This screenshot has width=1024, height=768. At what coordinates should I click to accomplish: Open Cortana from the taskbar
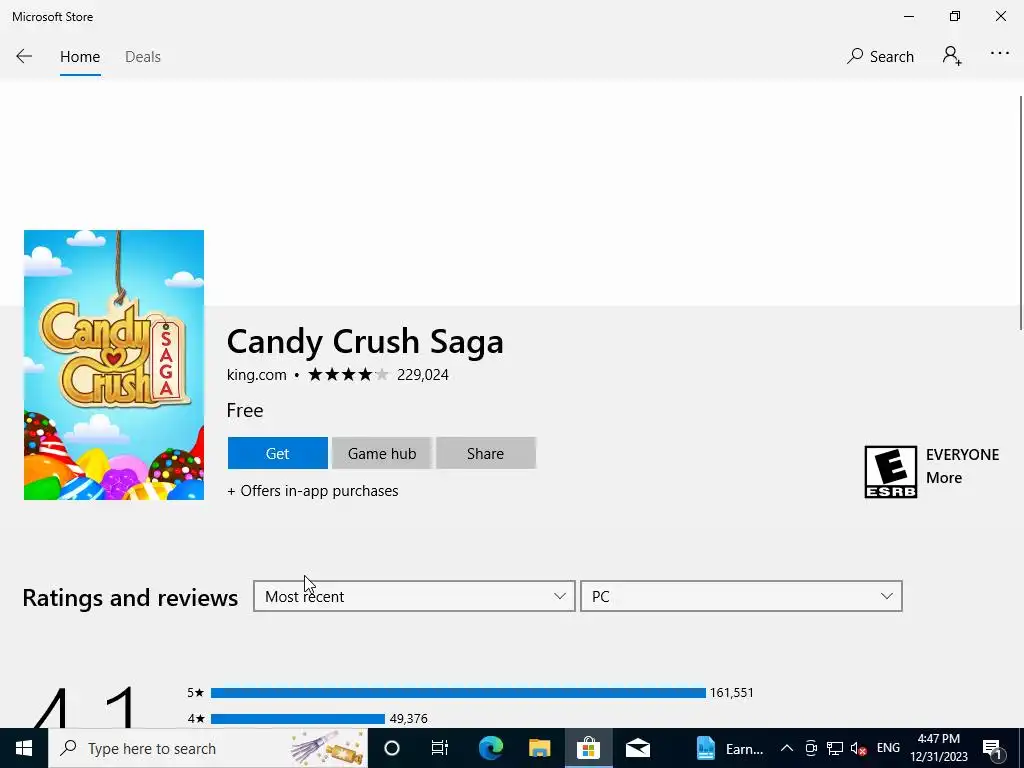point(391,748)
